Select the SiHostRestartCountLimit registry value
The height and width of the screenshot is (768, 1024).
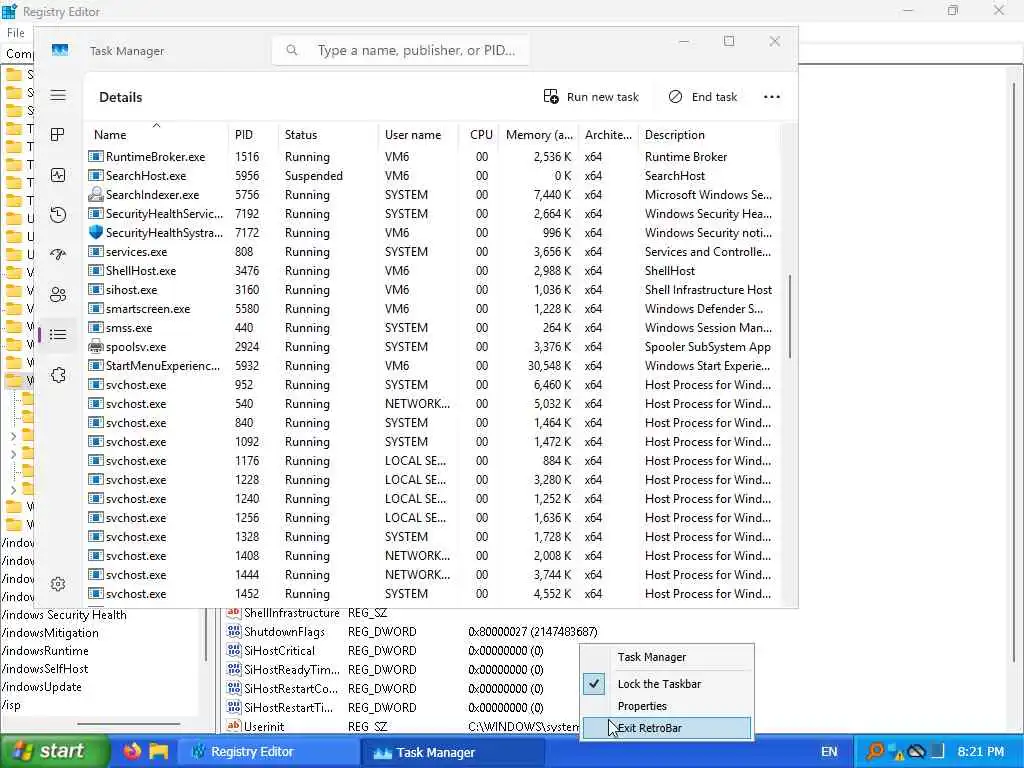click(291, 688)
